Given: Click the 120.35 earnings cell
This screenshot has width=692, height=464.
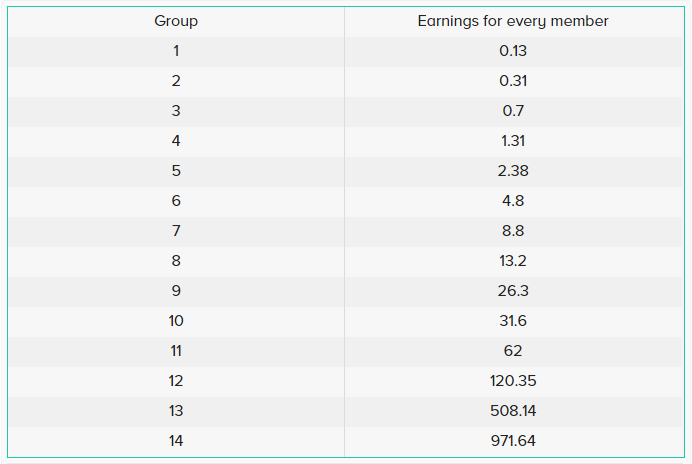Looking at the screenshot, I should point(513,381).
